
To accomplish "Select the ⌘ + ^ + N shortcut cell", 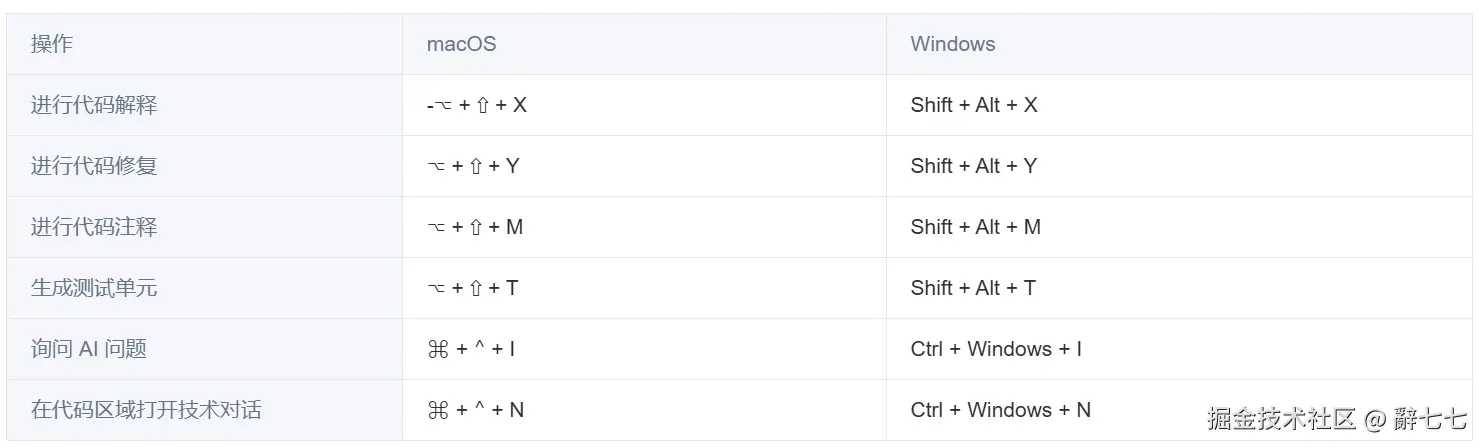I will (475, 410).
